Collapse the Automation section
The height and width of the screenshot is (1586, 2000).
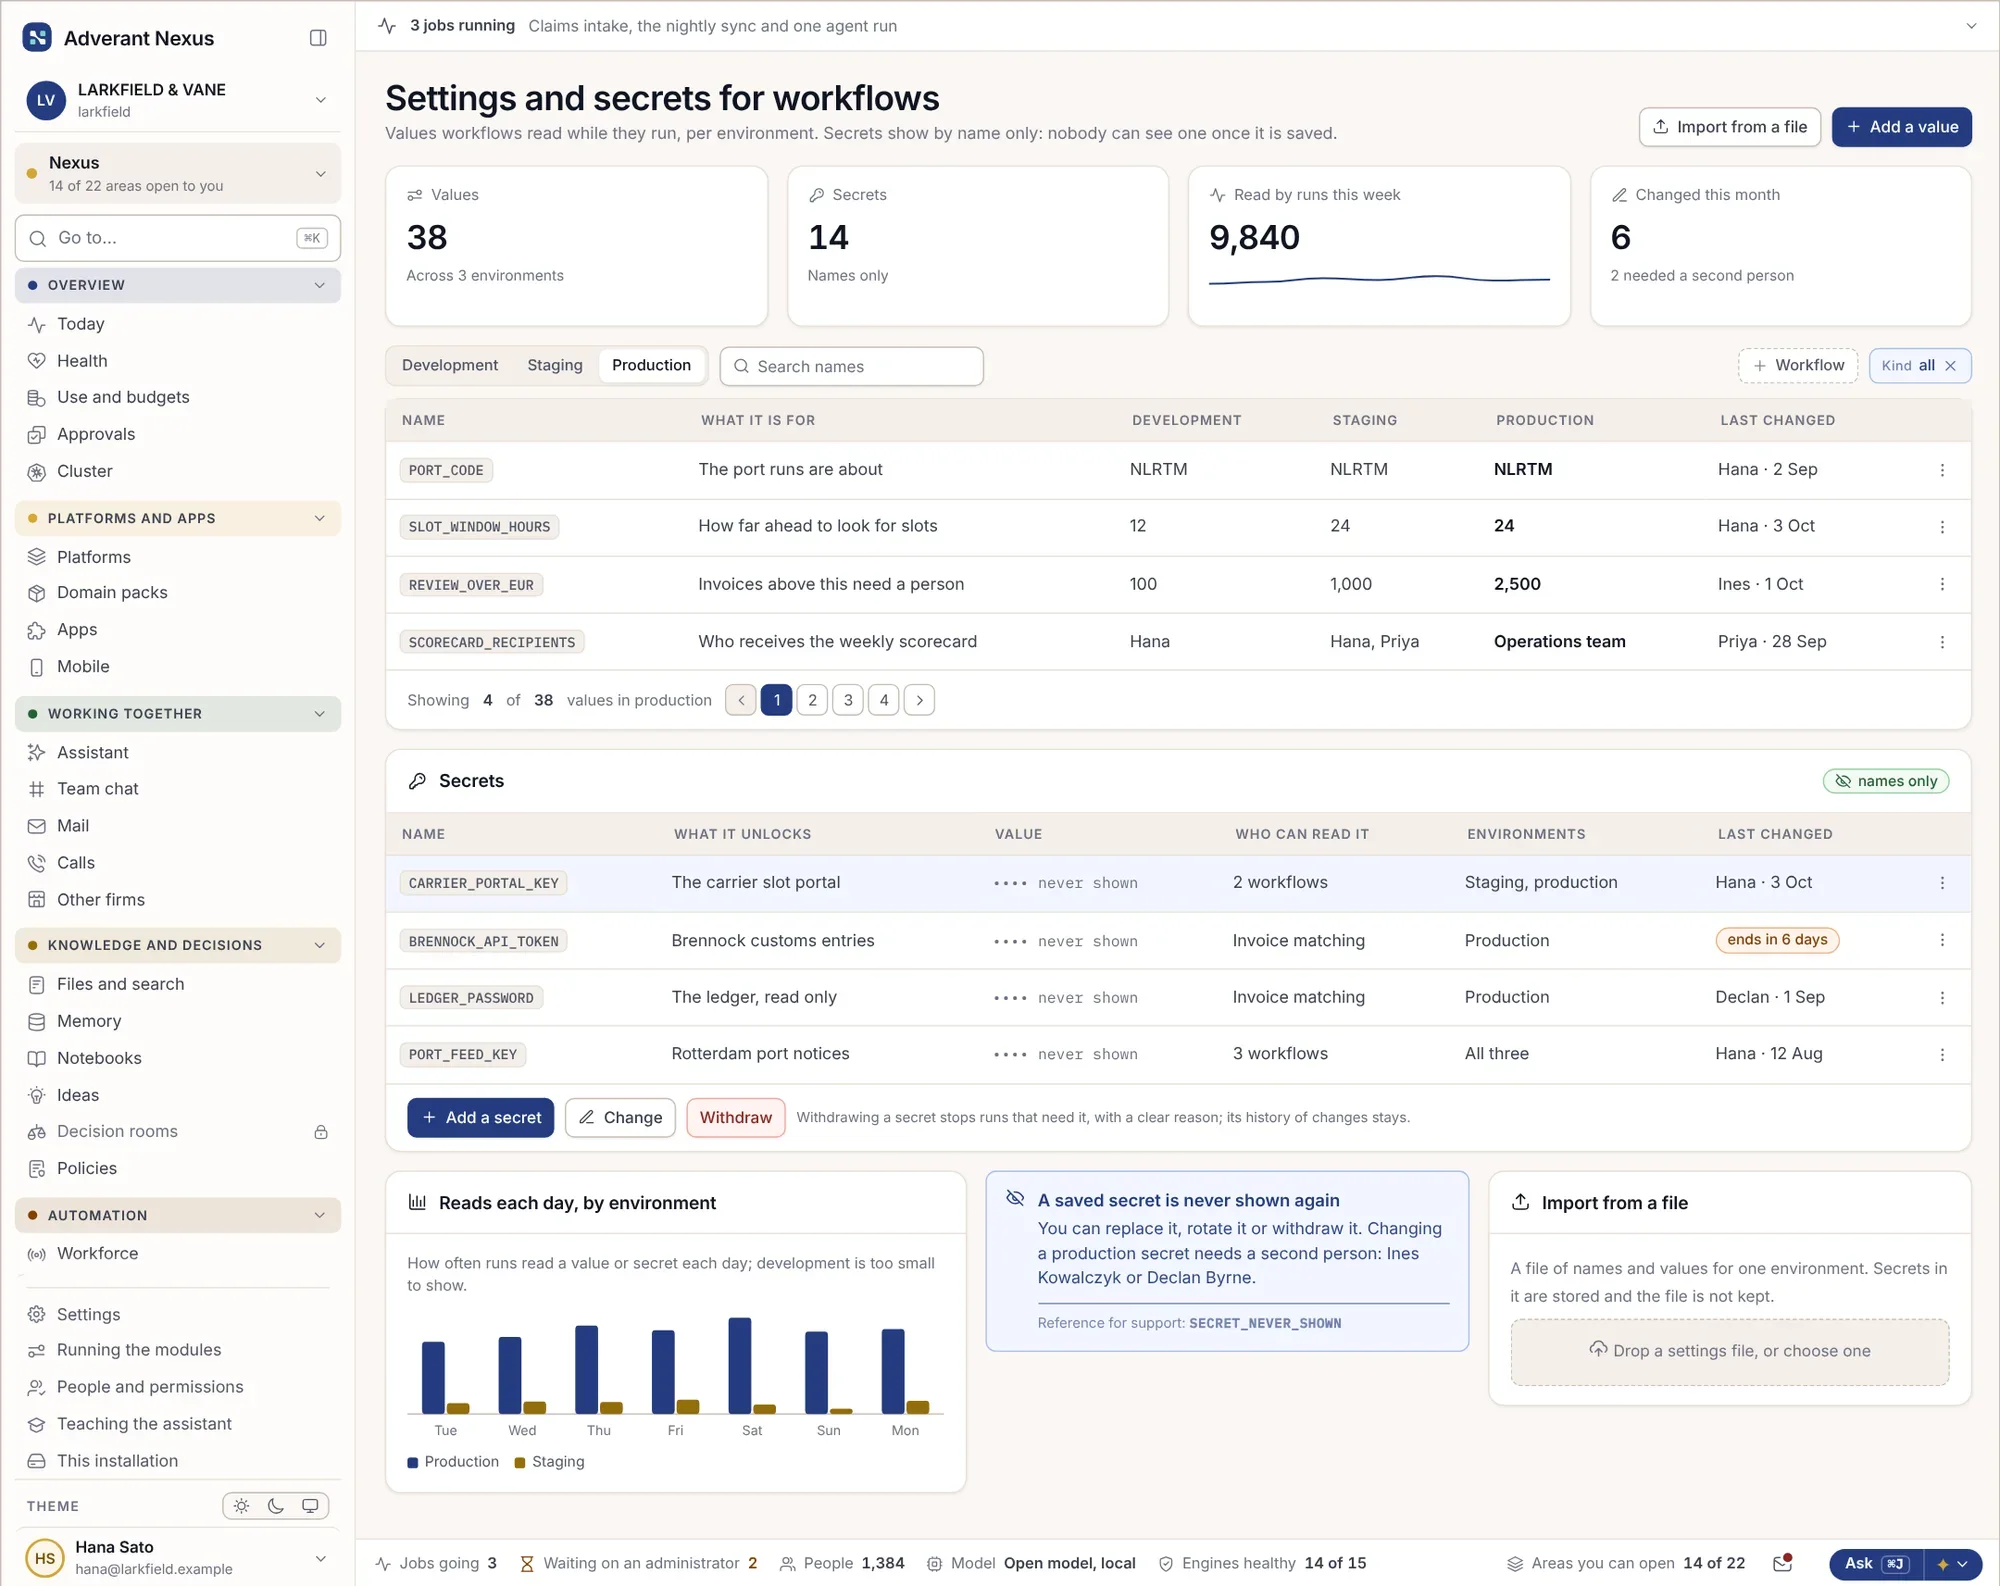(x=178, y=1215)
